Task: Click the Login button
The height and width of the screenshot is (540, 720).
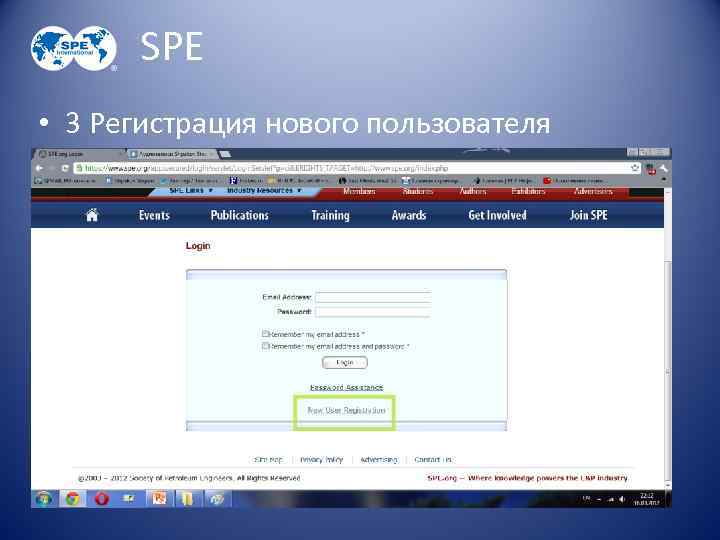Action: tap(345, 363)
